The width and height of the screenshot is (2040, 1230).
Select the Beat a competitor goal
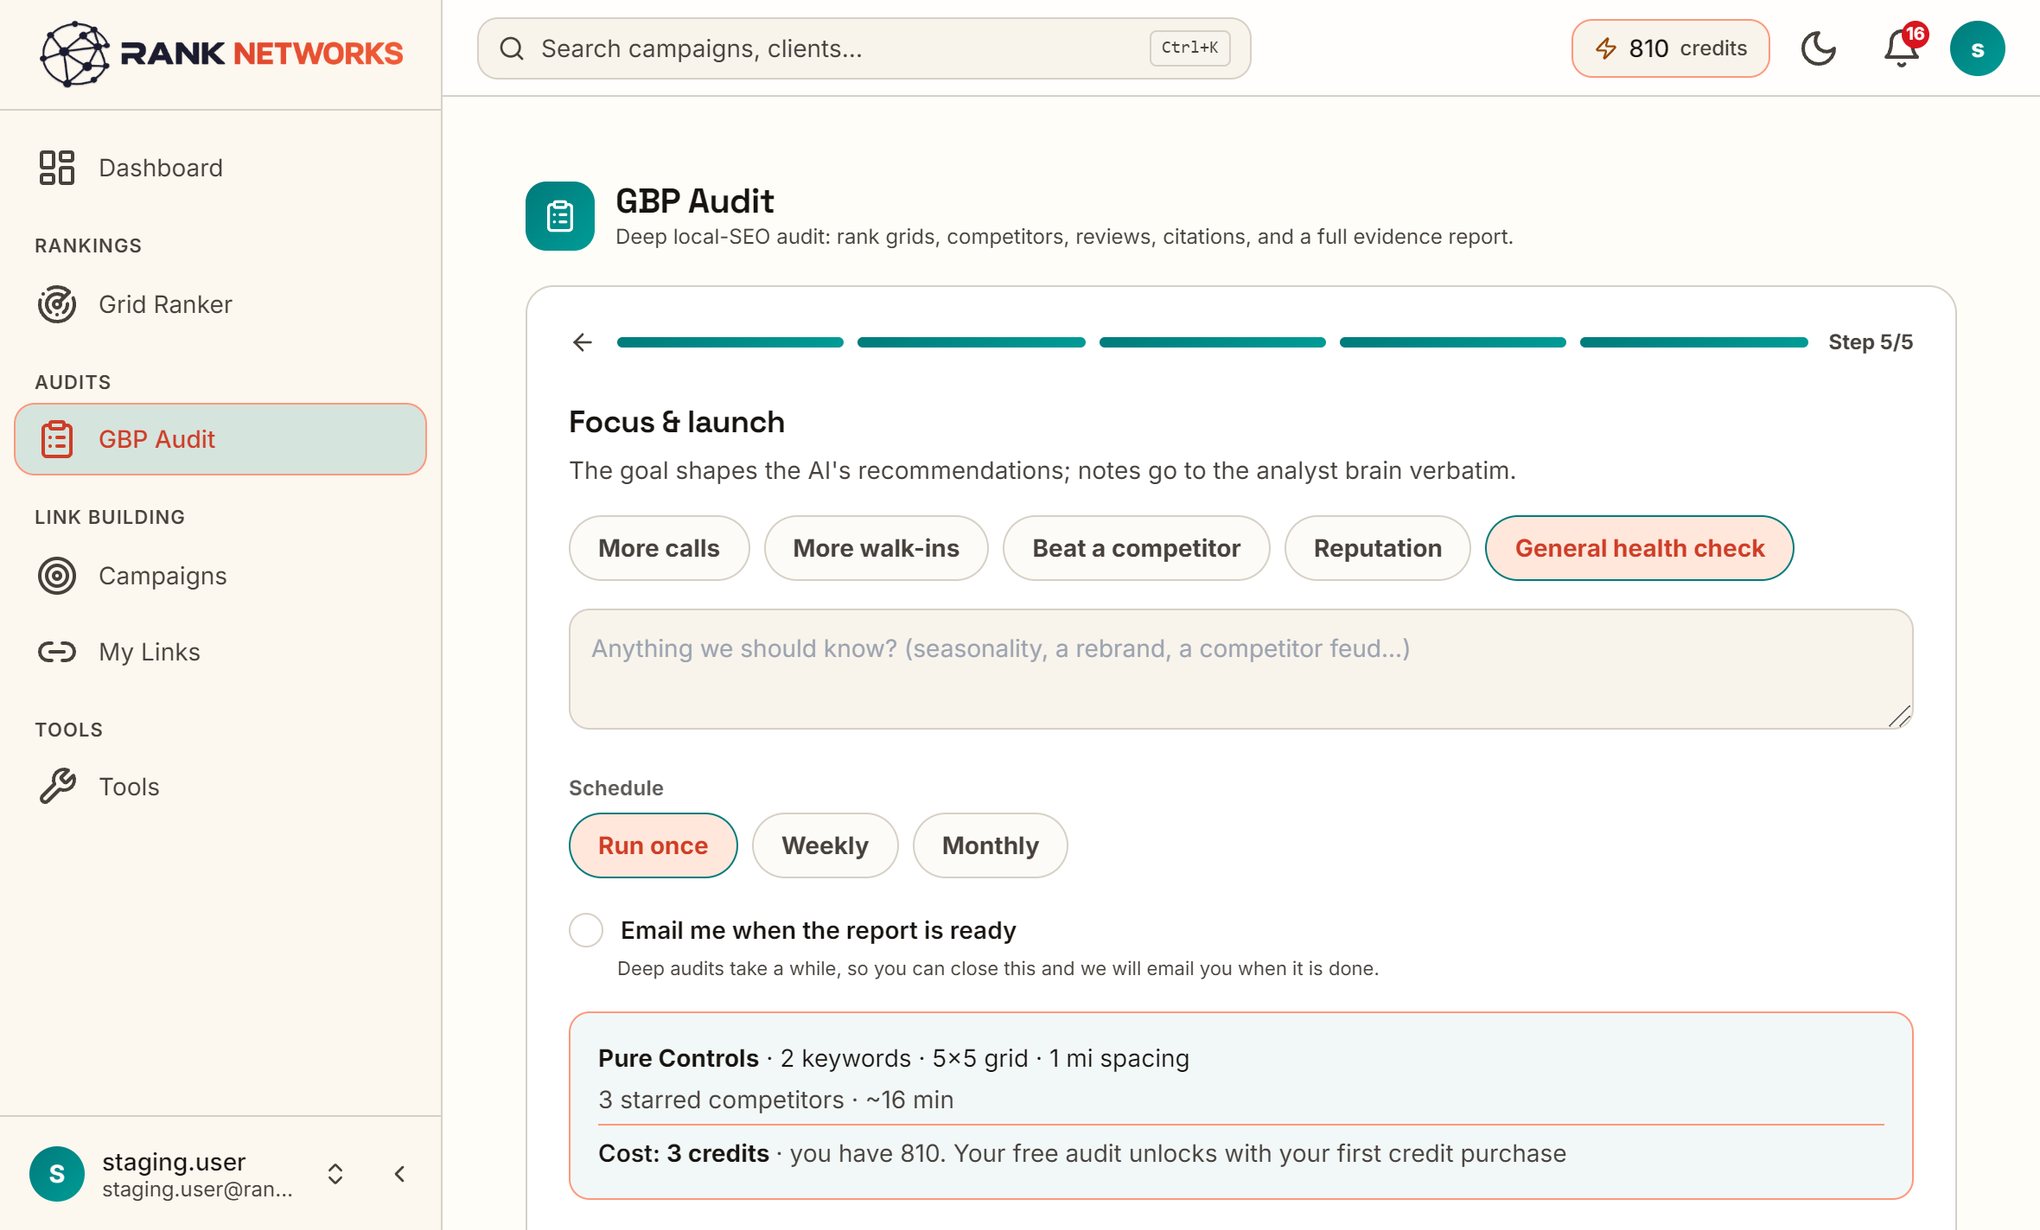(x=1136, y=548)
